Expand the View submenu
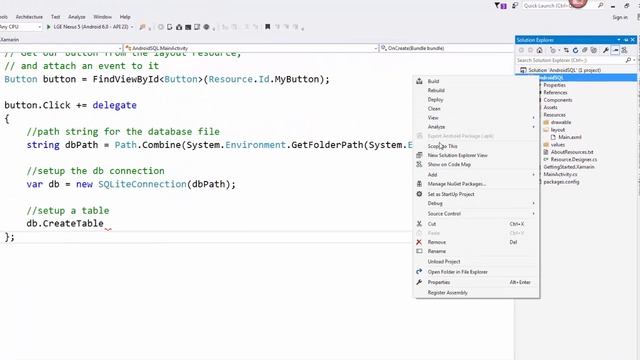This screenshot has width=640, height=360. [x=476, y=118]
